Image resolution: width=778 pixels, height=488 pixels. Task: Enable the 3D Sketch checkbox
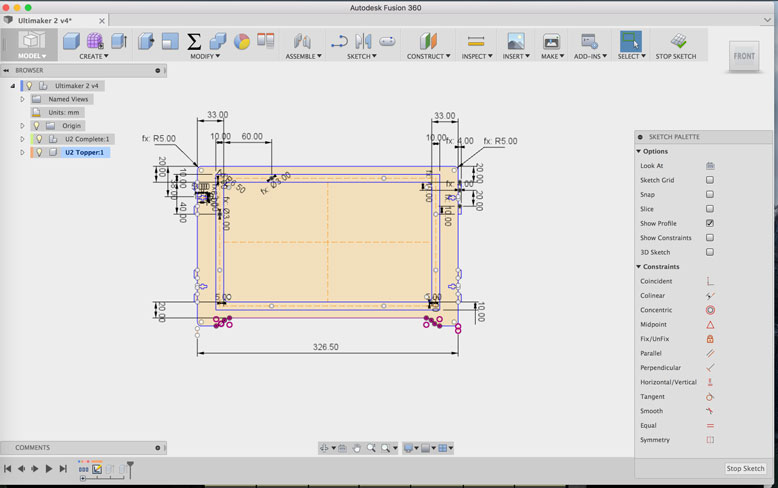tap(710, 252)
